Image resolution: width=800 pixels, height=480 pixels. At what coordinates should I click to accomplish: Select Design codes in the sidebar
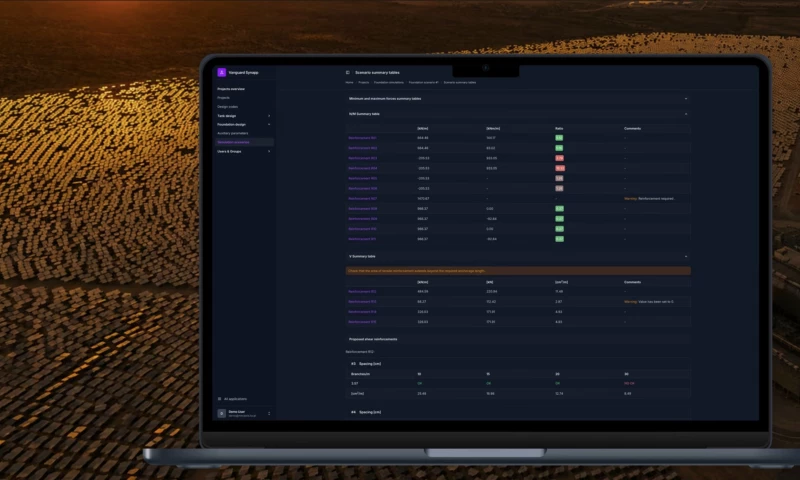coord(228,107)
